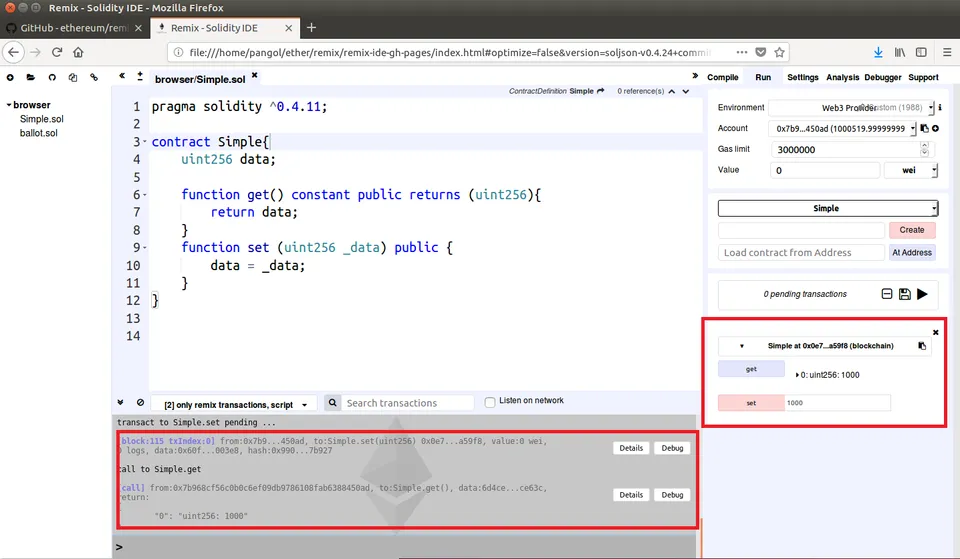Click the set function button
This screenshot has height=559, width=960.
click(751, 403)
